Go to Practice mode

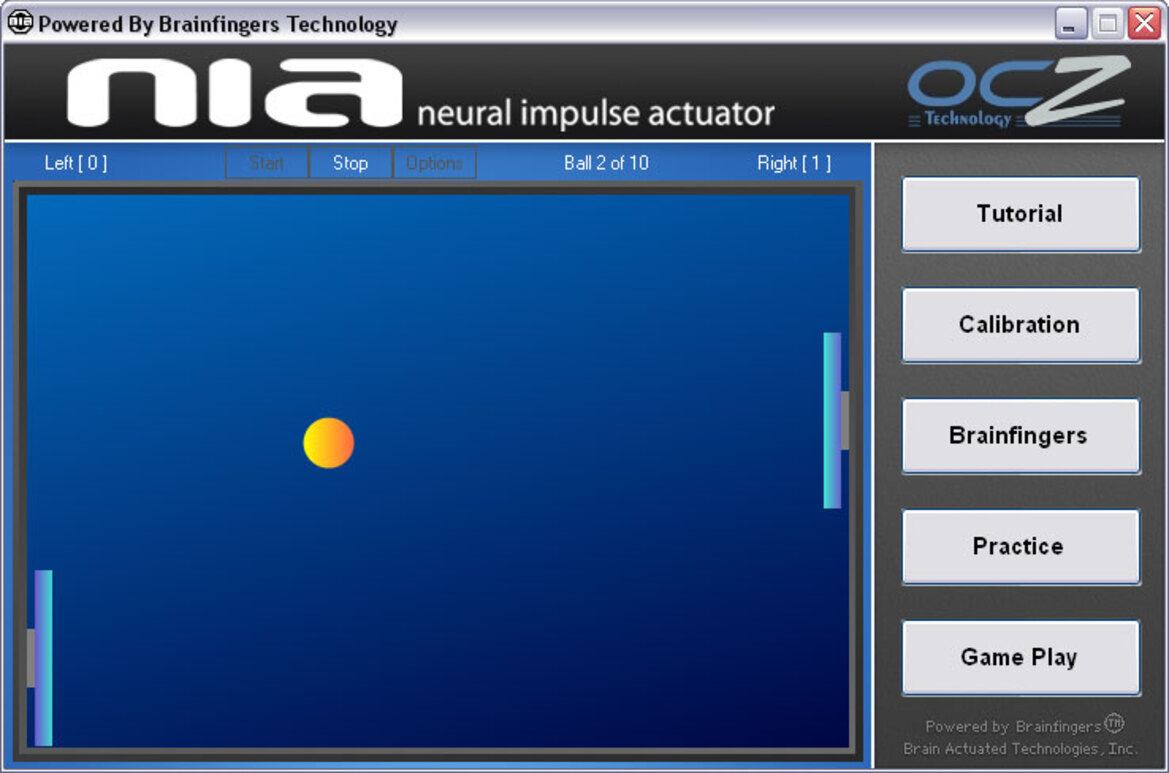[x=1020, y=546]
